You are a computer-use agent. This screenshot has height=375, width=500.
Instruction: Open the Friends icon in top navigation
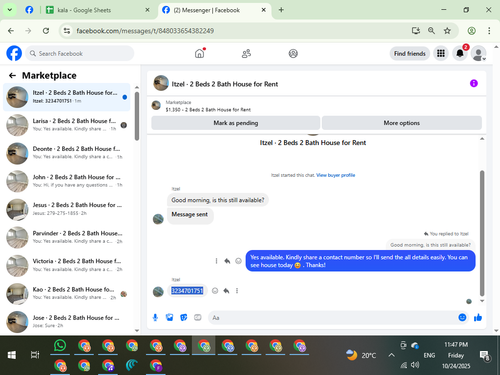(246, 53)
